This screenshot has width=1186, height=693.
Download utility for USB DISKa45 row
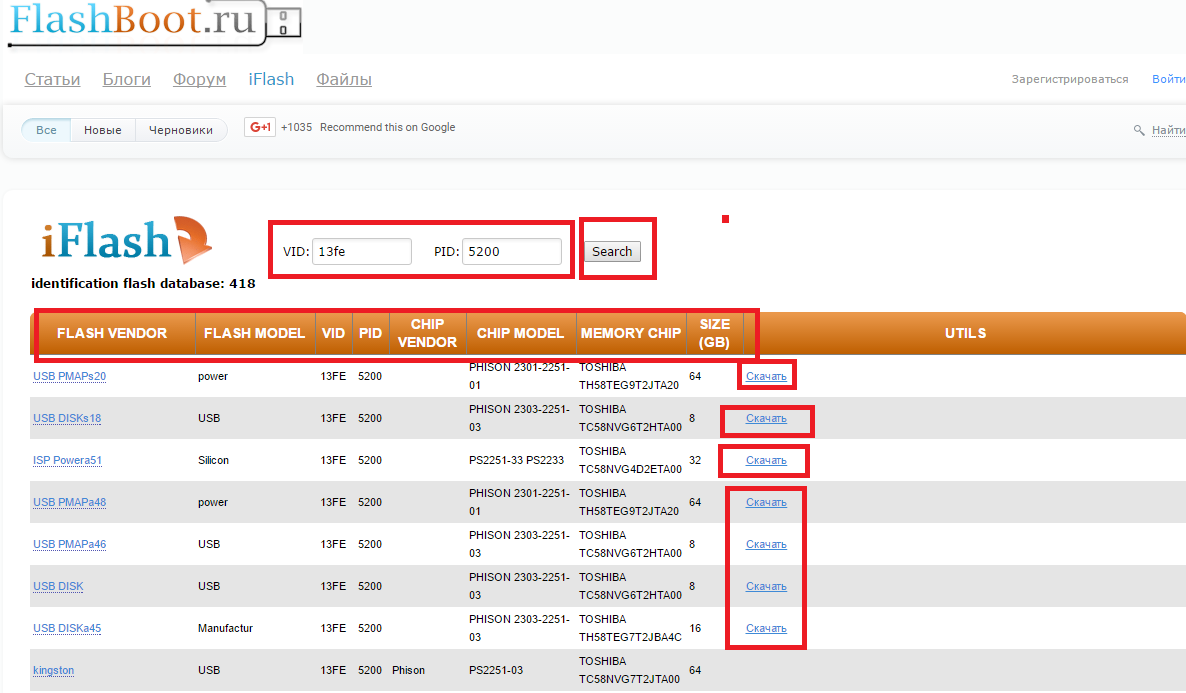coord(766,629)
